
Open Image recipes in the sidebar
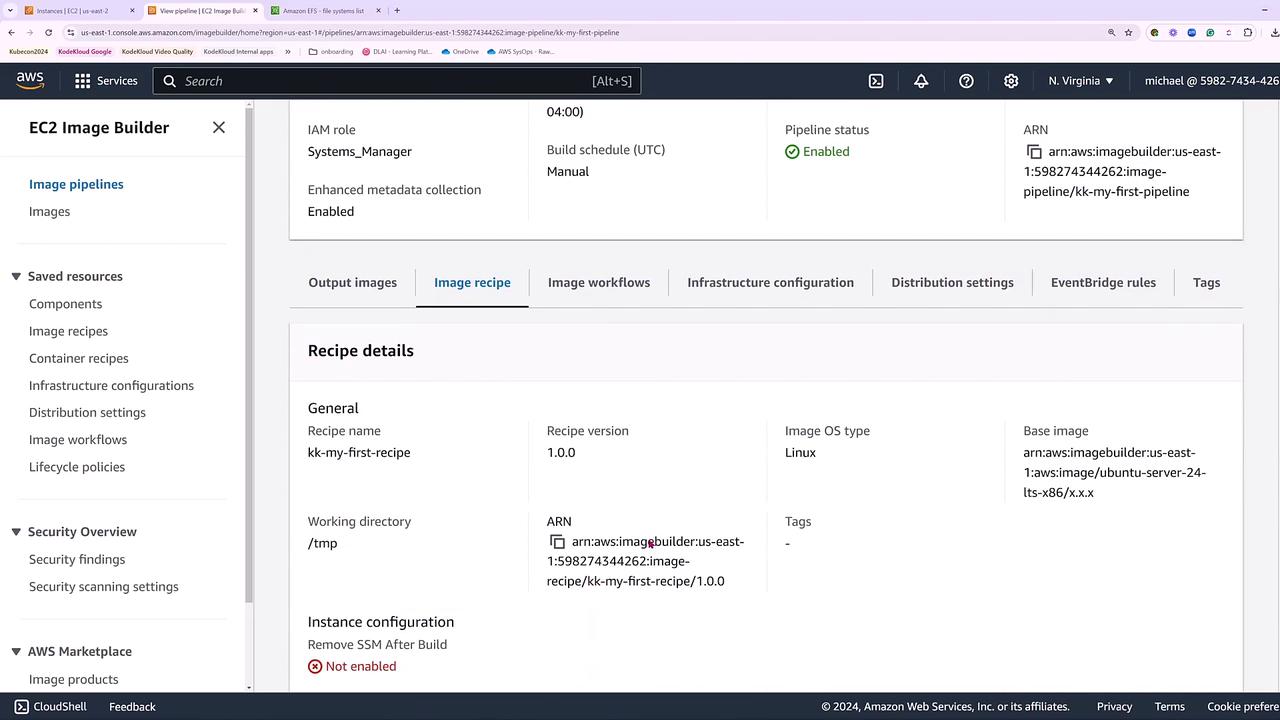tap(68, 331)
